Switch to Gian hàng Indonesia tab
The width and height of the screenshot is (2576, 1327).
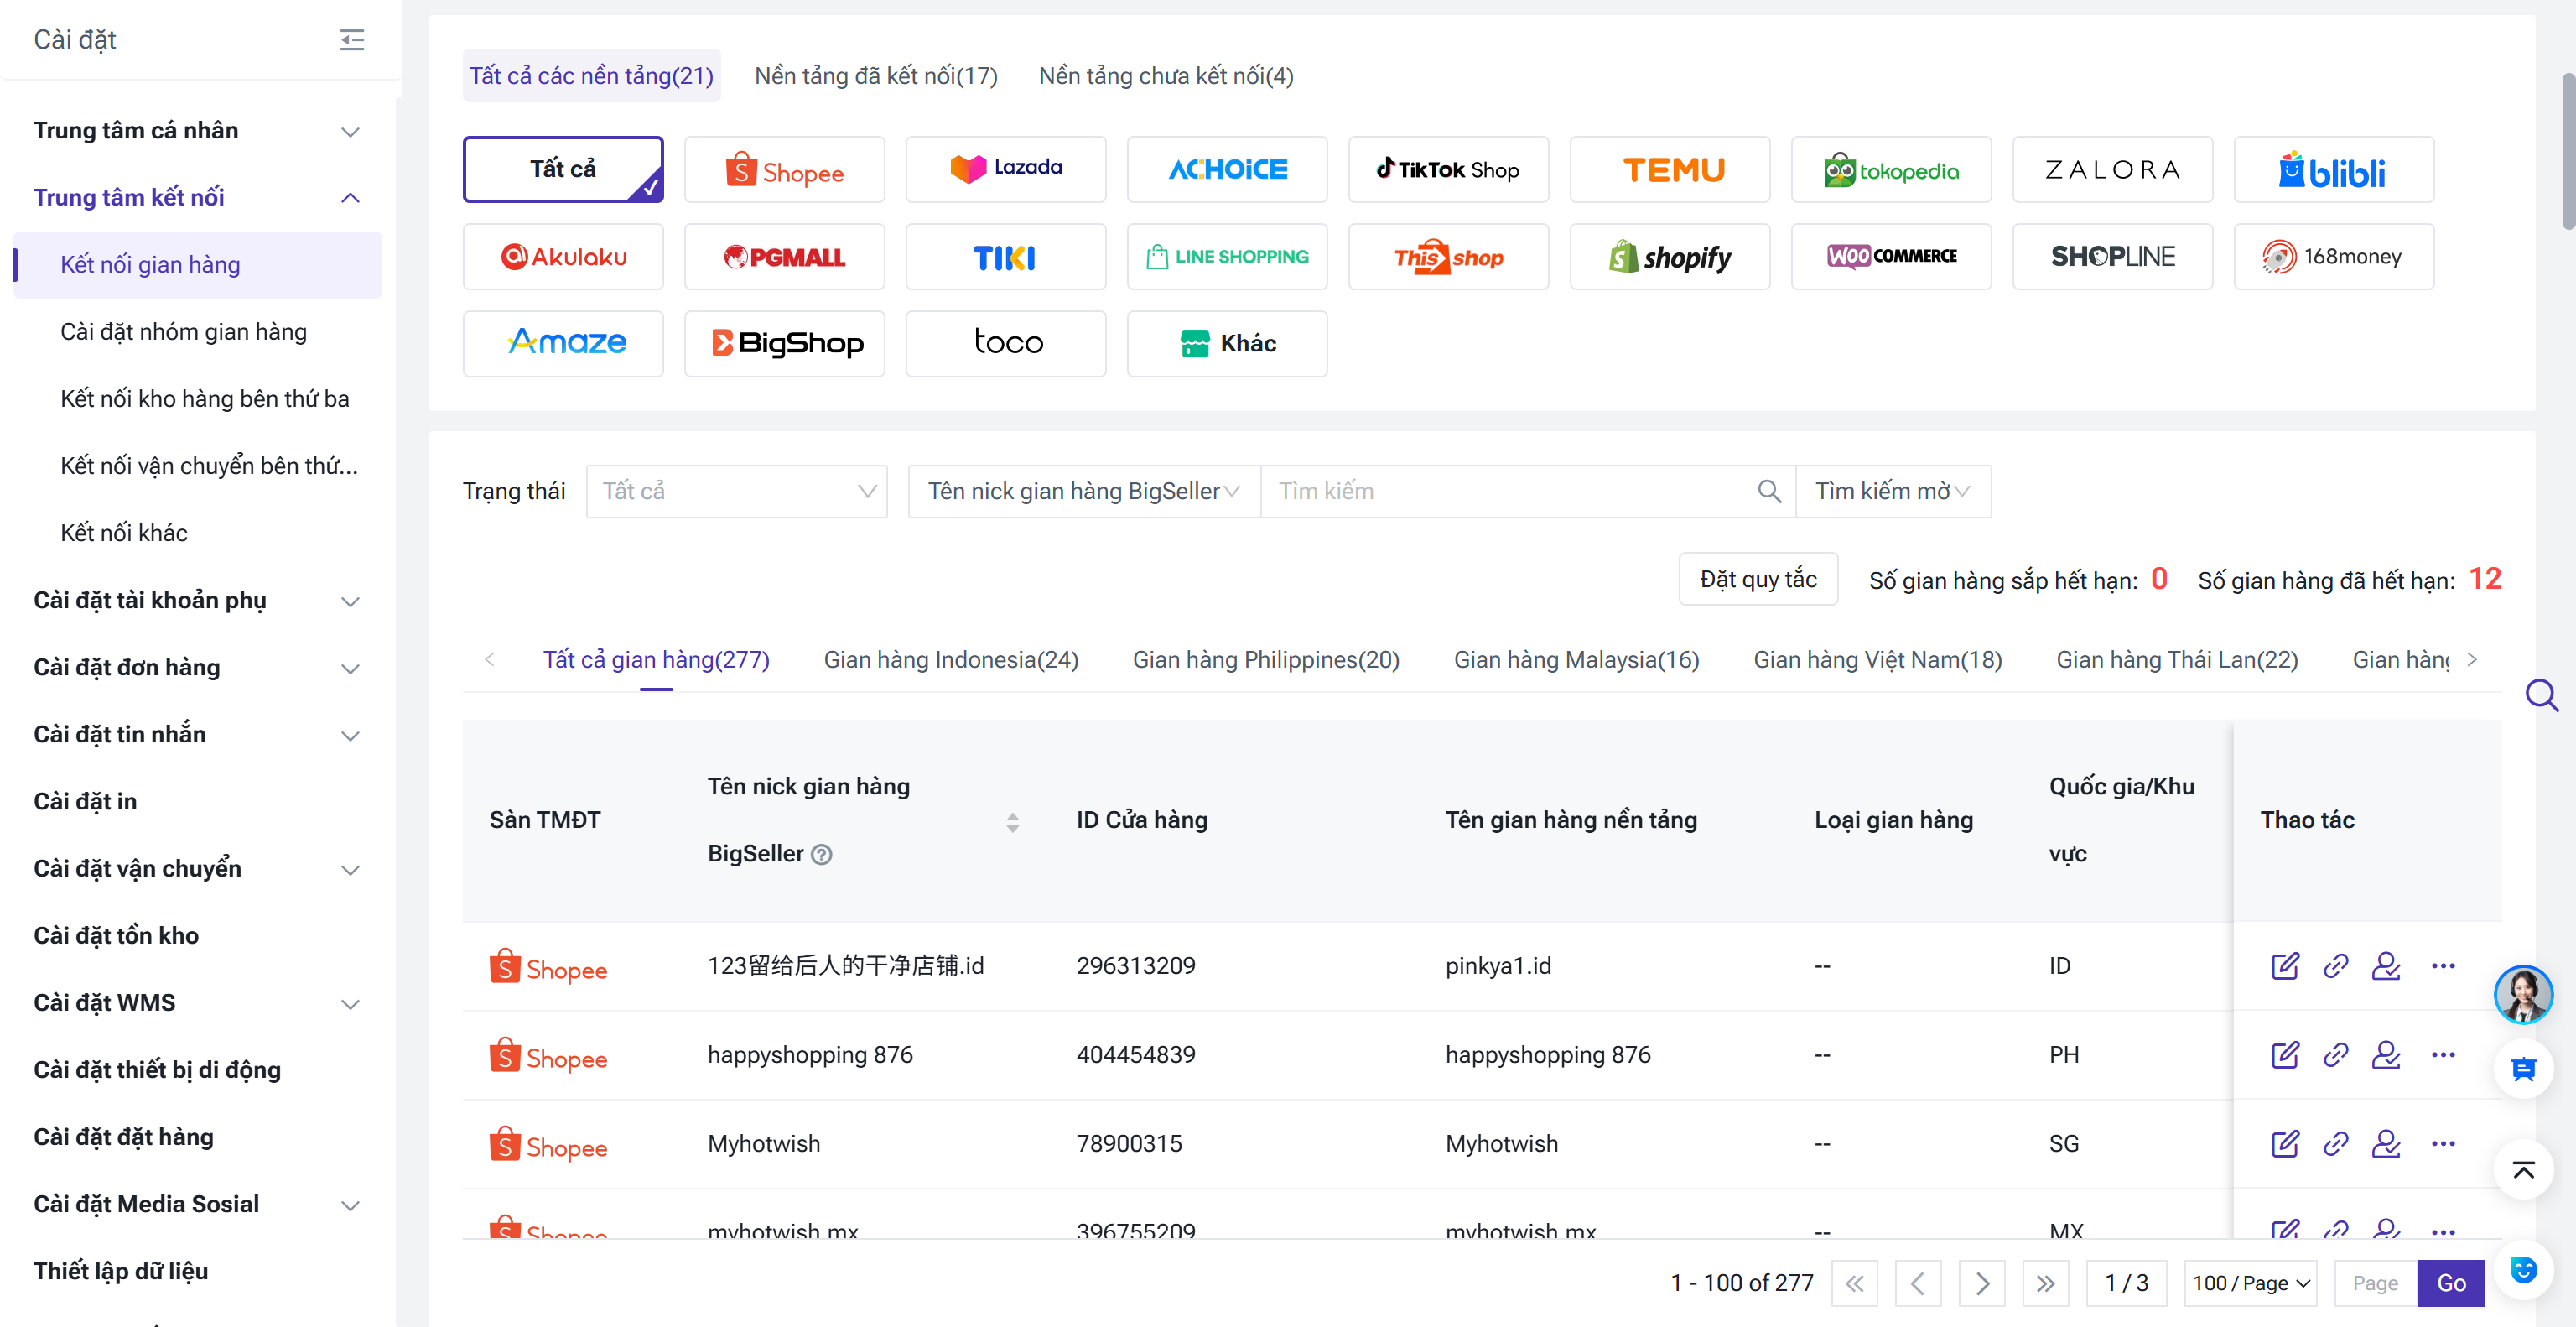[950, 660]
